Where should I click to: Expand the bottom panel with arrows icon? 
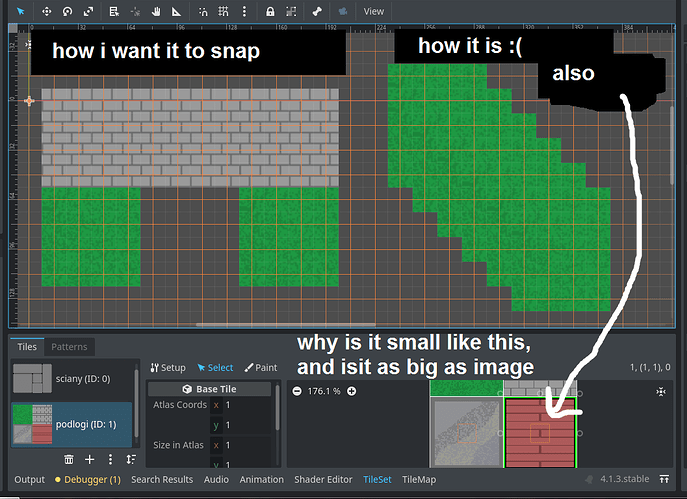[x=664, y=479]
